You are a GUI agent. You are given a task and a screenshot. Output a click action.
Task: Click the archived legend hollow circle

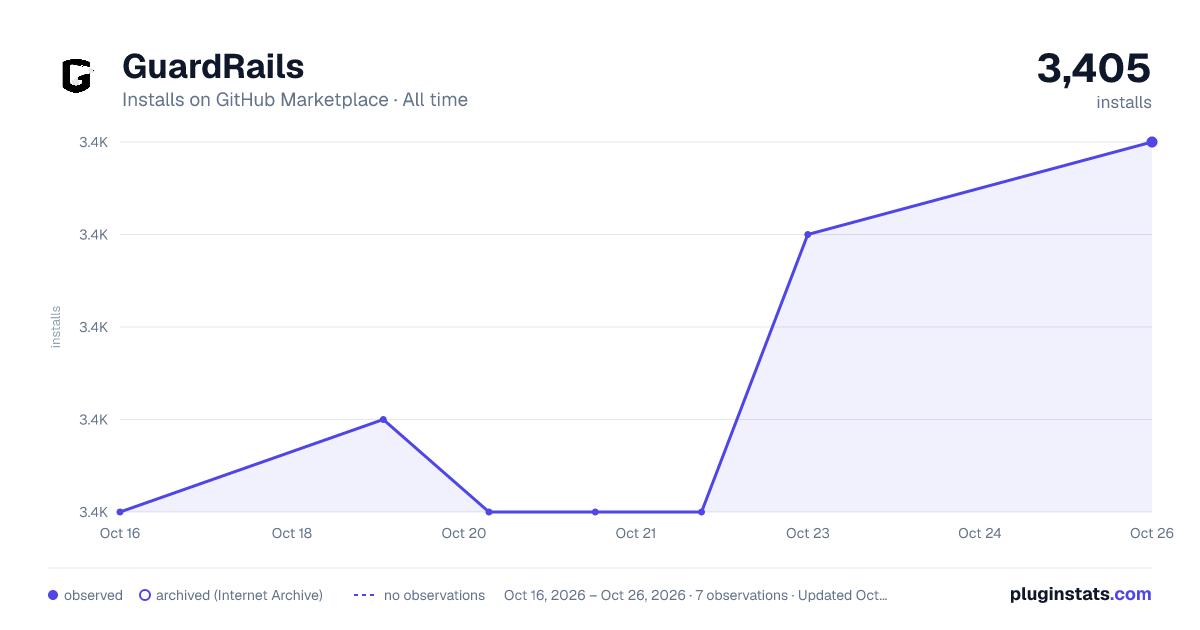[145, 595]
